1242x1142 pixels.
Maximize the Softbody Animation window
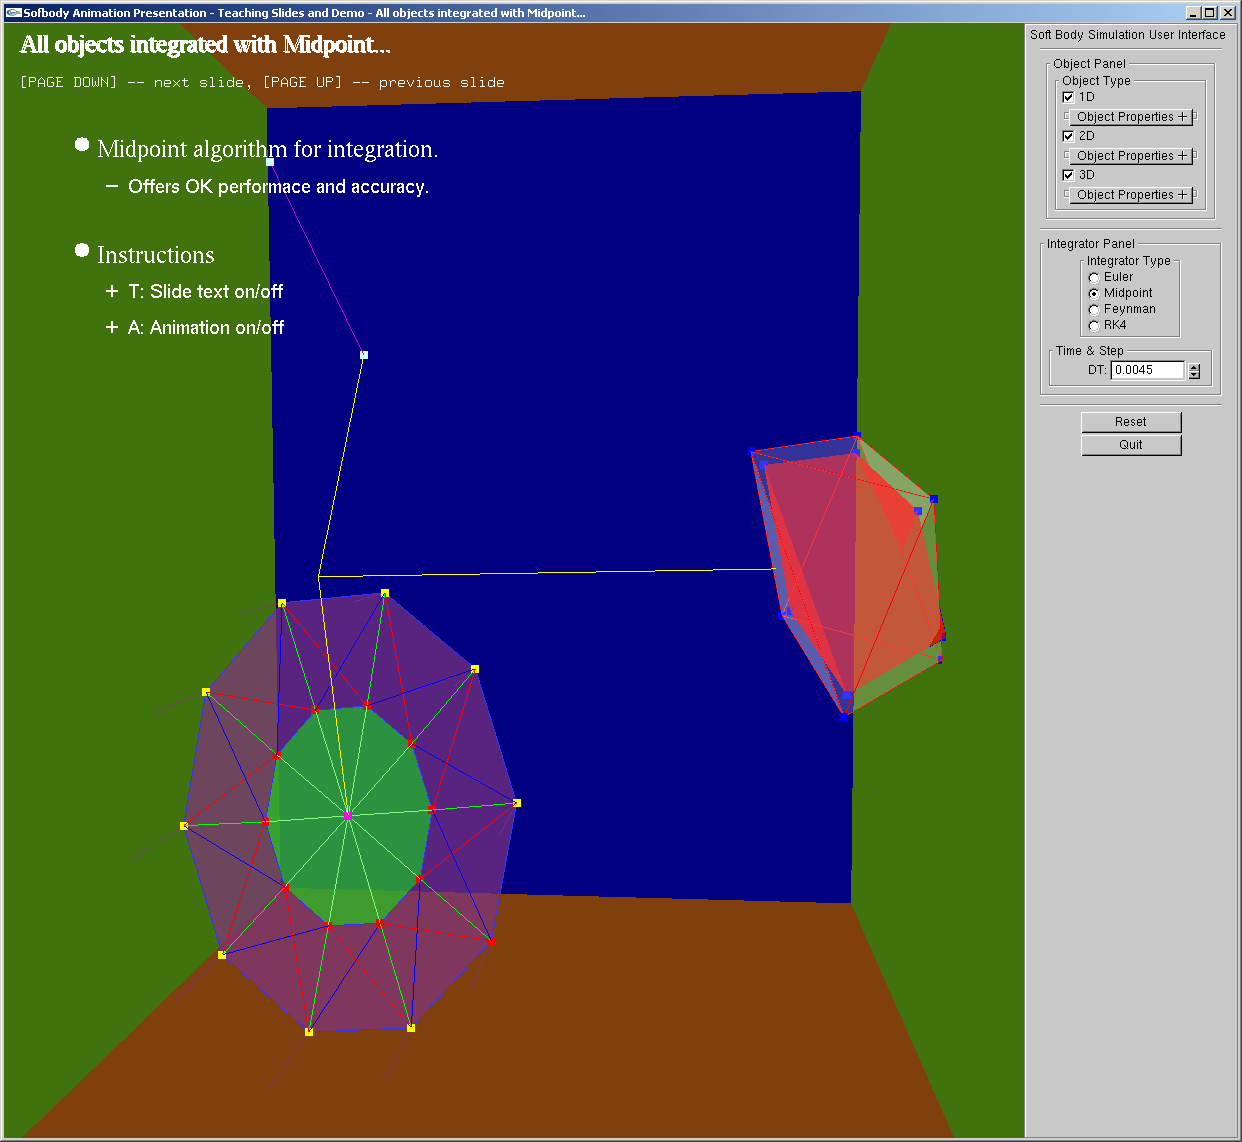1210,13
